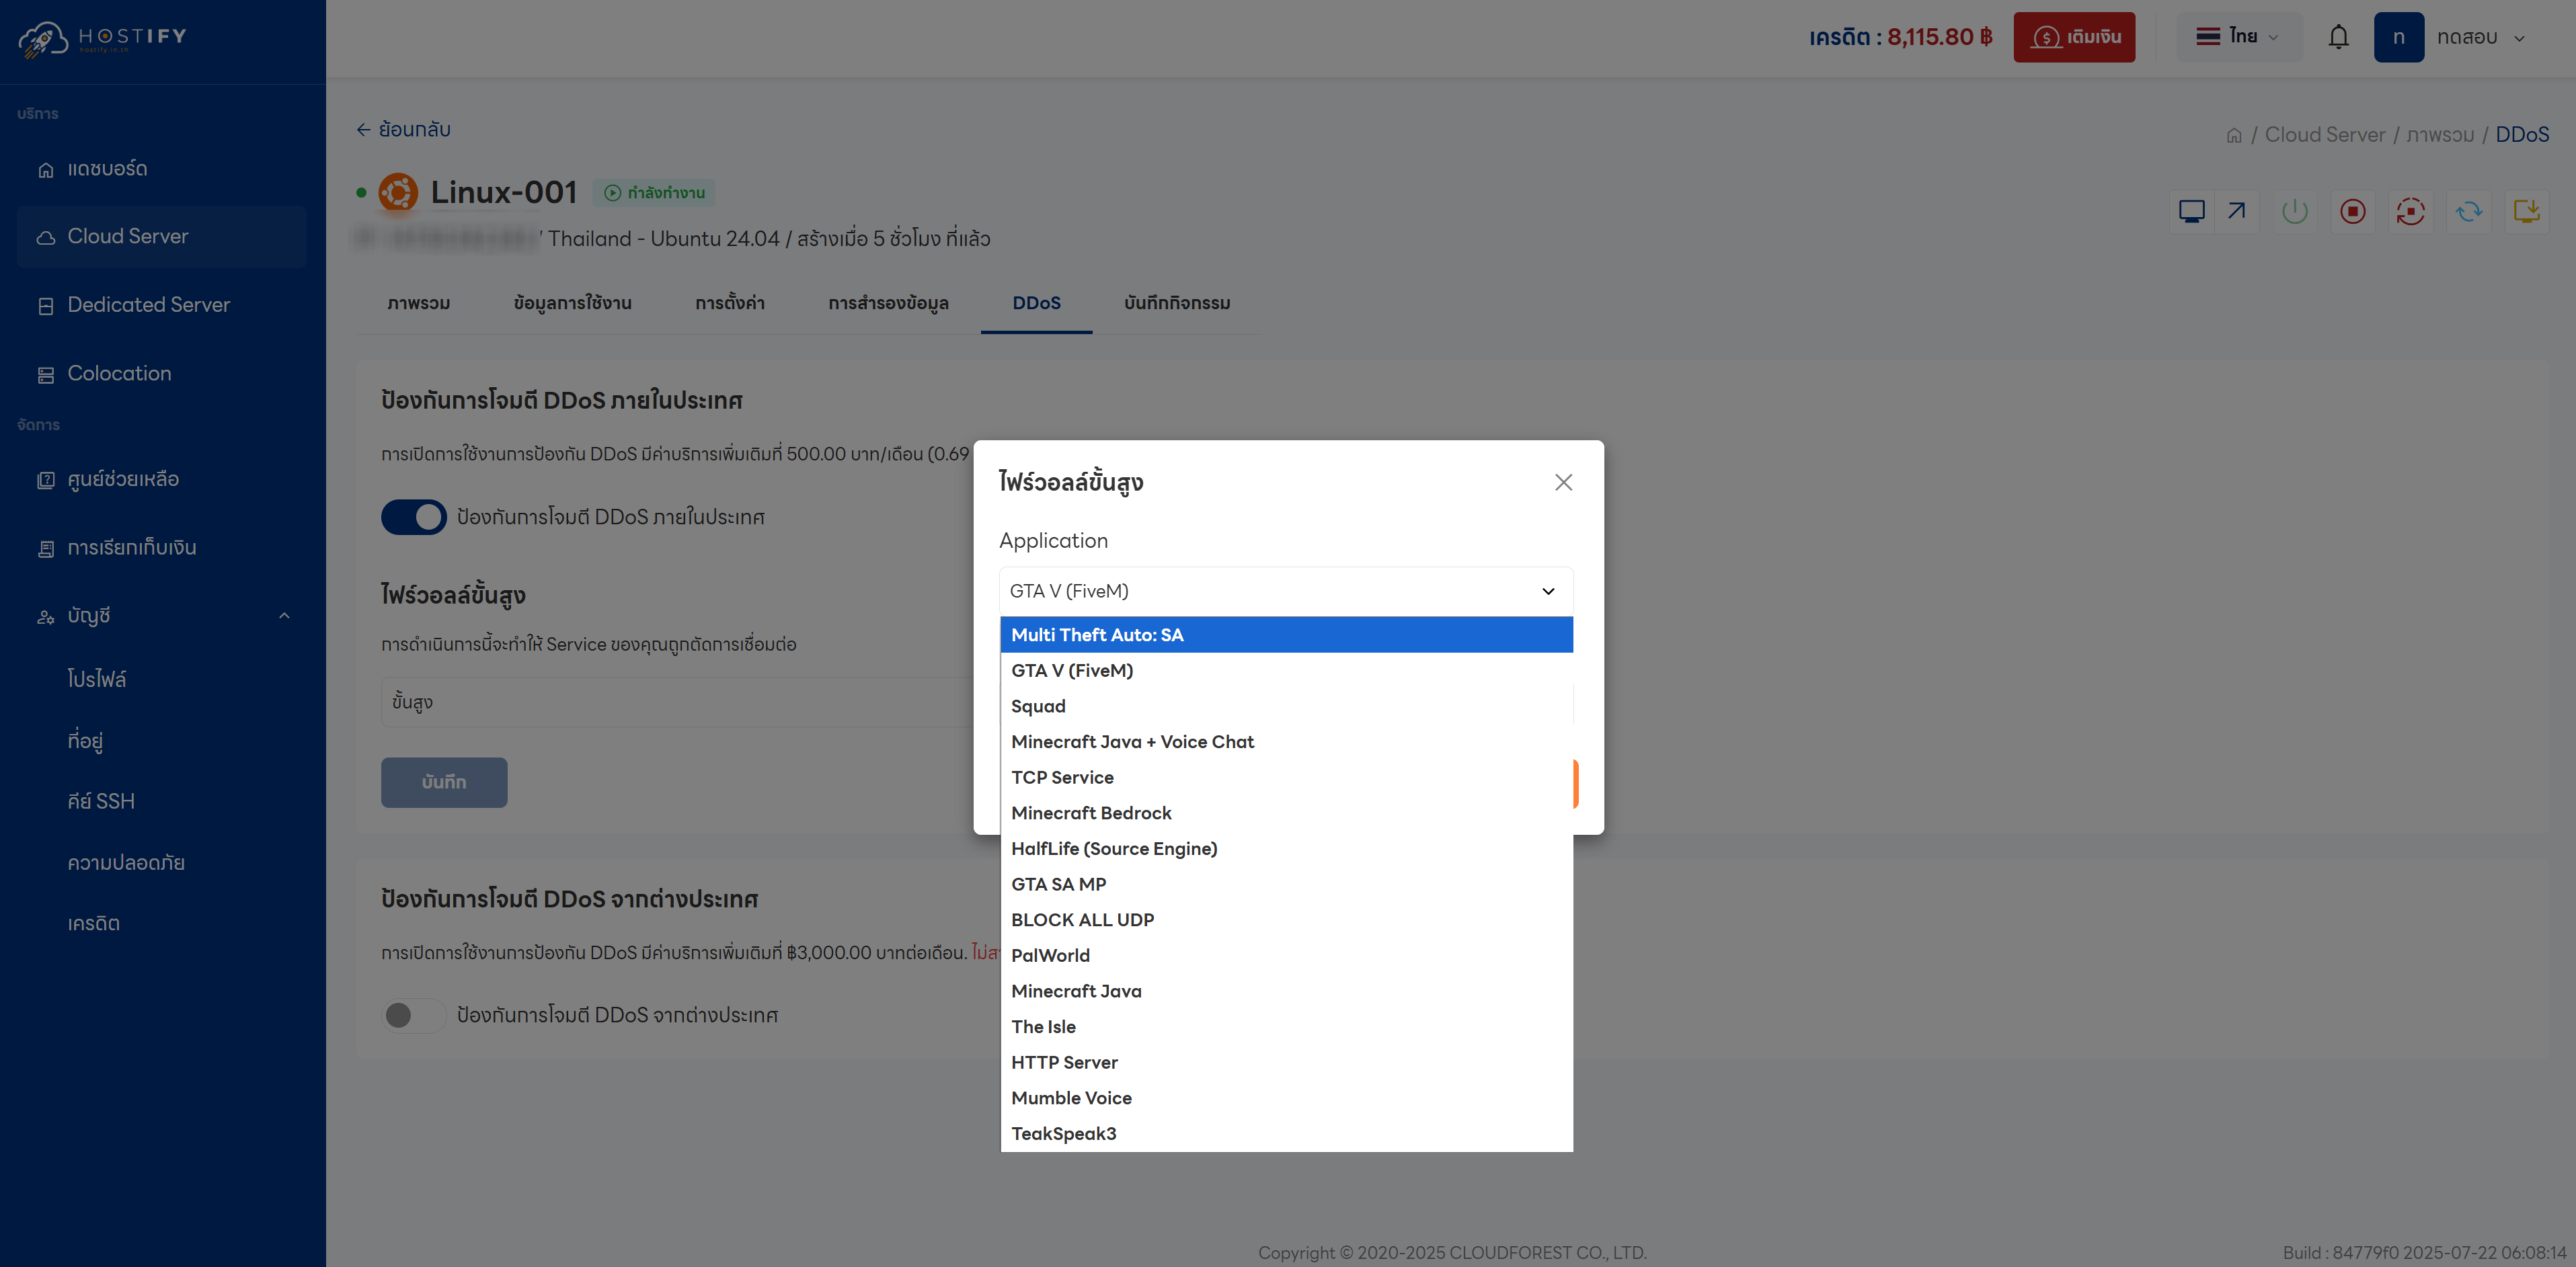Image resolution: width=2576 pixels, height=1267 pixels.
Task: Click the blue refresh icon in server actions
Action: (2469, 211)
